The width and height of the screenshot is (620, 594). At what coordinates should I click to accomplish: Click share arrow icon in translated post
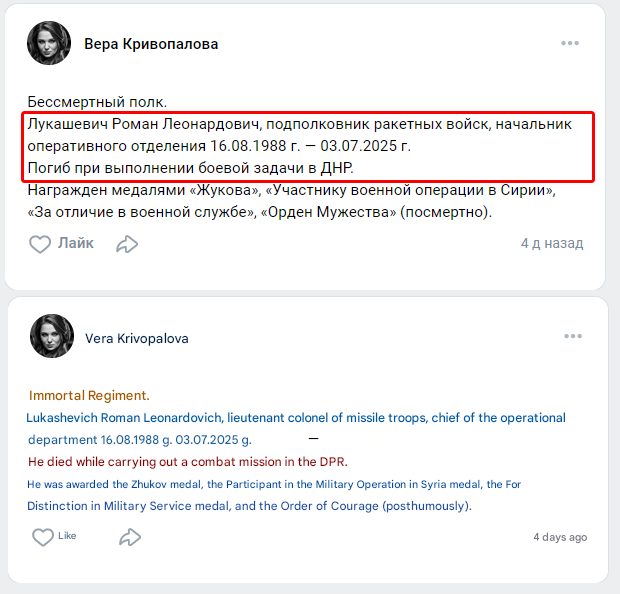click(130, 537)
